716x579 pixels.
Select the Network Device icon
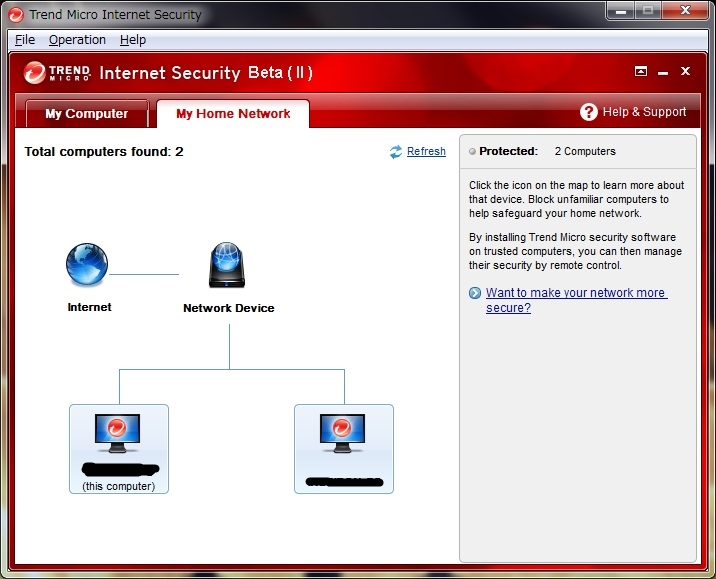pos(227,265)
